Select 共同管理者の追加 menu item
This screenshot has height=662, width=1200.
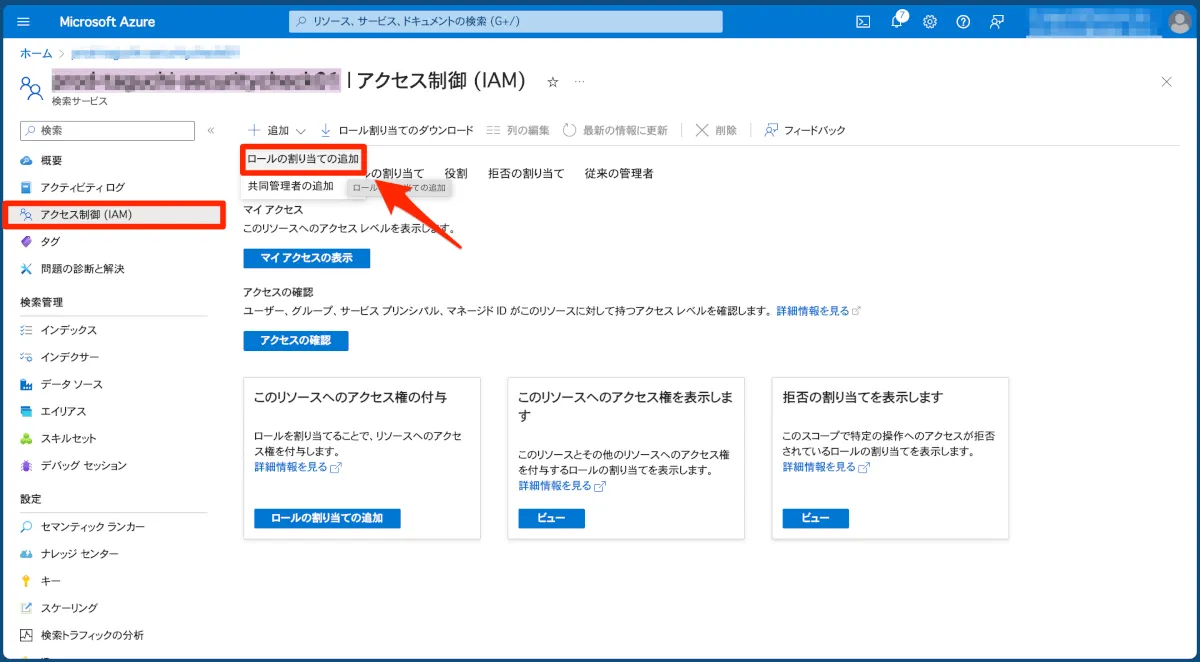point(291,186)
